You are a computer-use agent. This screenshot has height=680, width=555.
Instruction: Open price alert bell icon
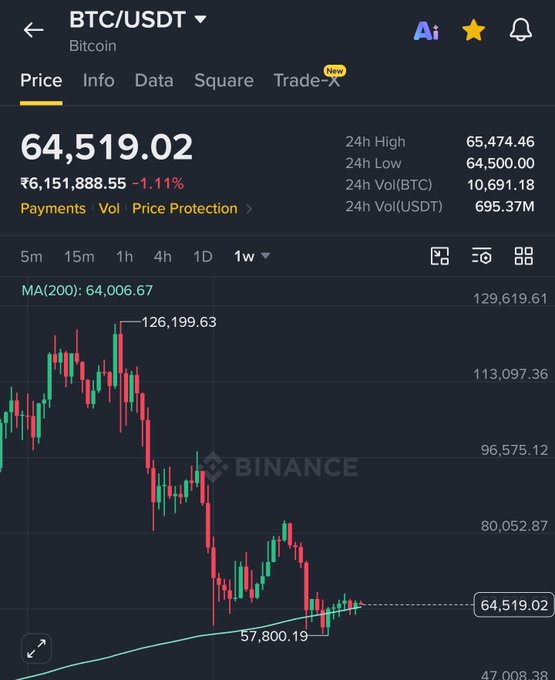520,30
